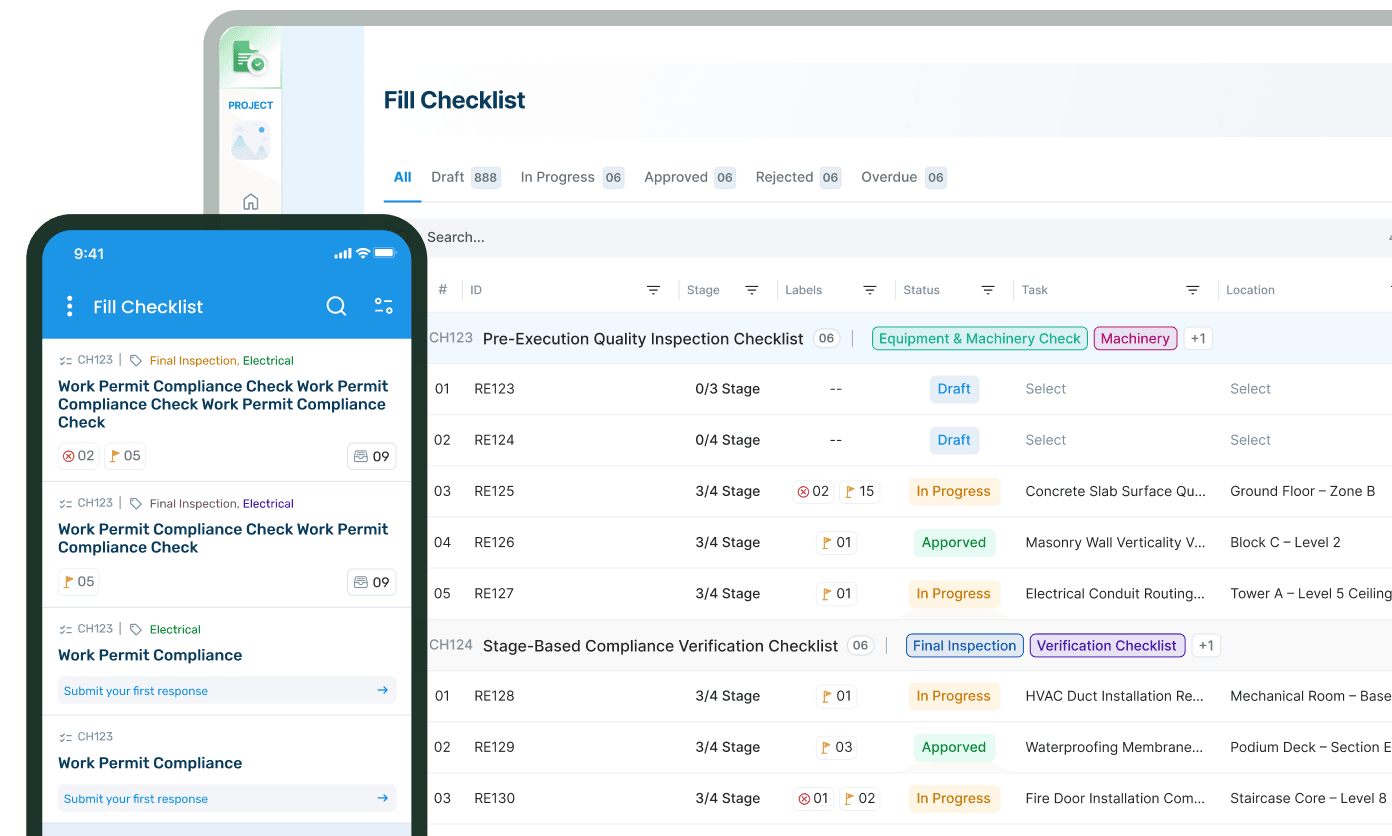The width and height of the screenshot is (1392, 836).
Task: Click the "Block C – Level 2" location cell
Action: (x=1285, y=542)
